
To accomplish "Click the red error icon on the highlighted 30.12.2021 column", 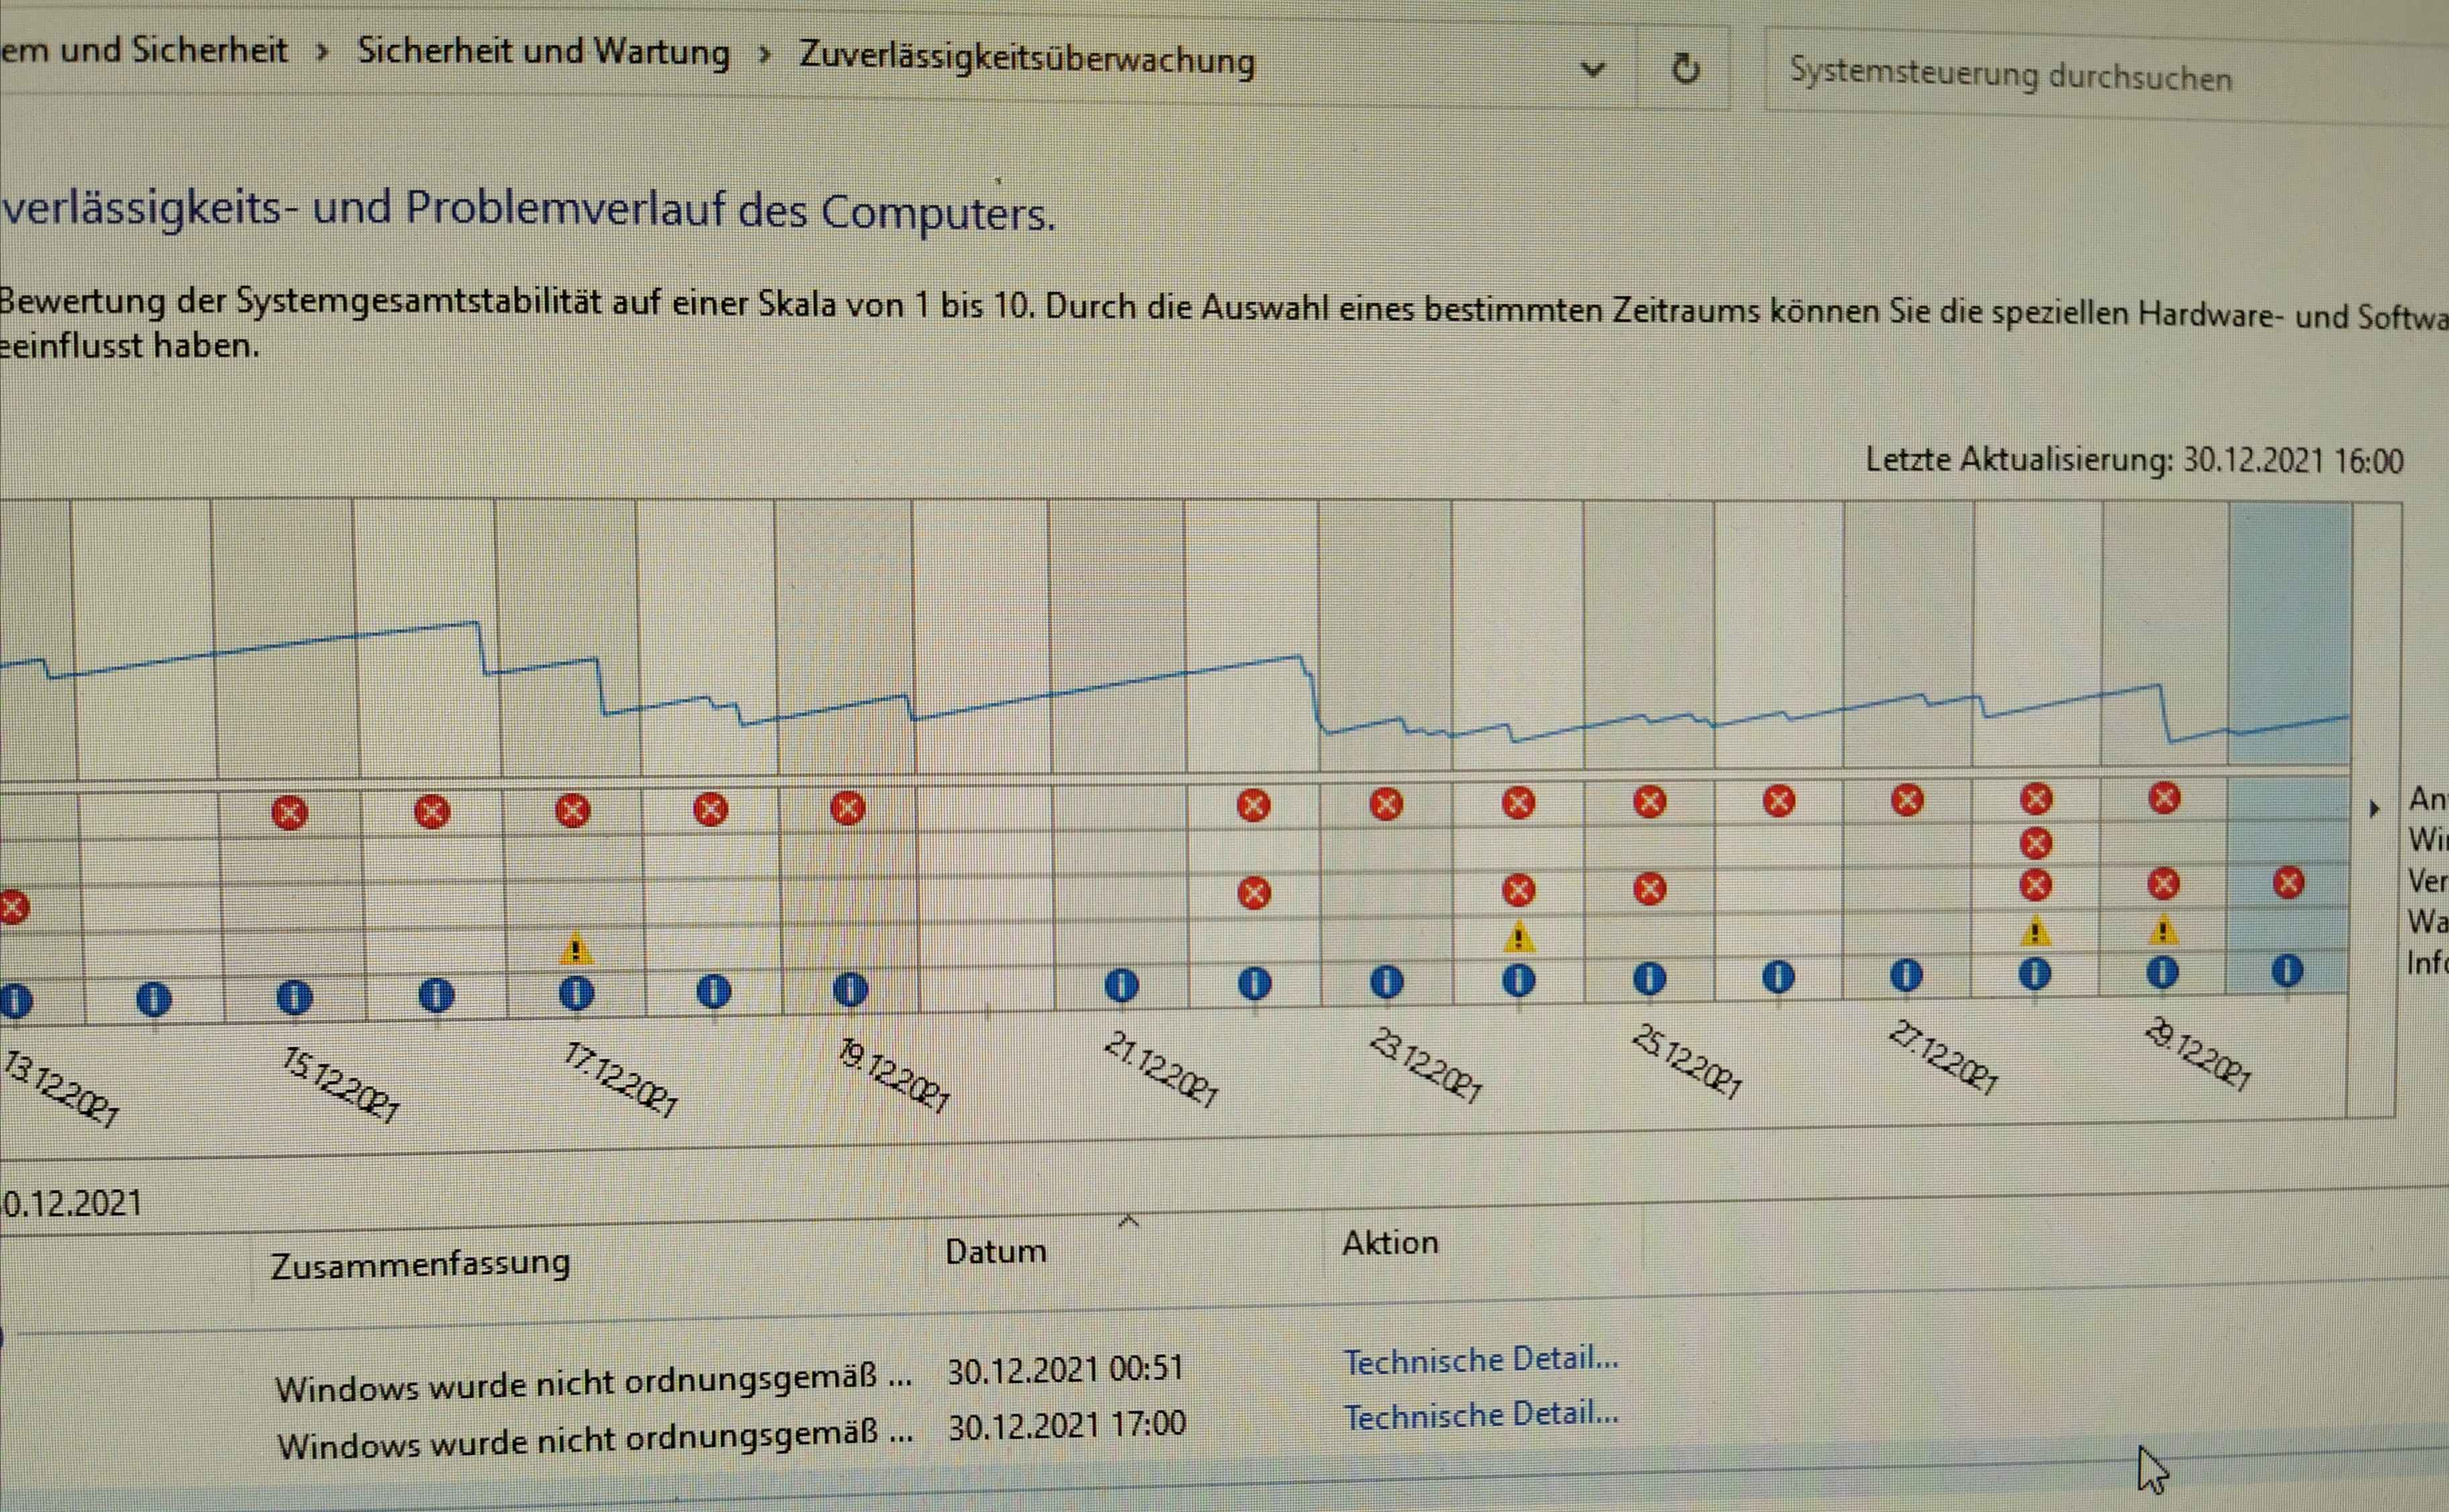I will pyautogui.click(x=2288, y=882).
